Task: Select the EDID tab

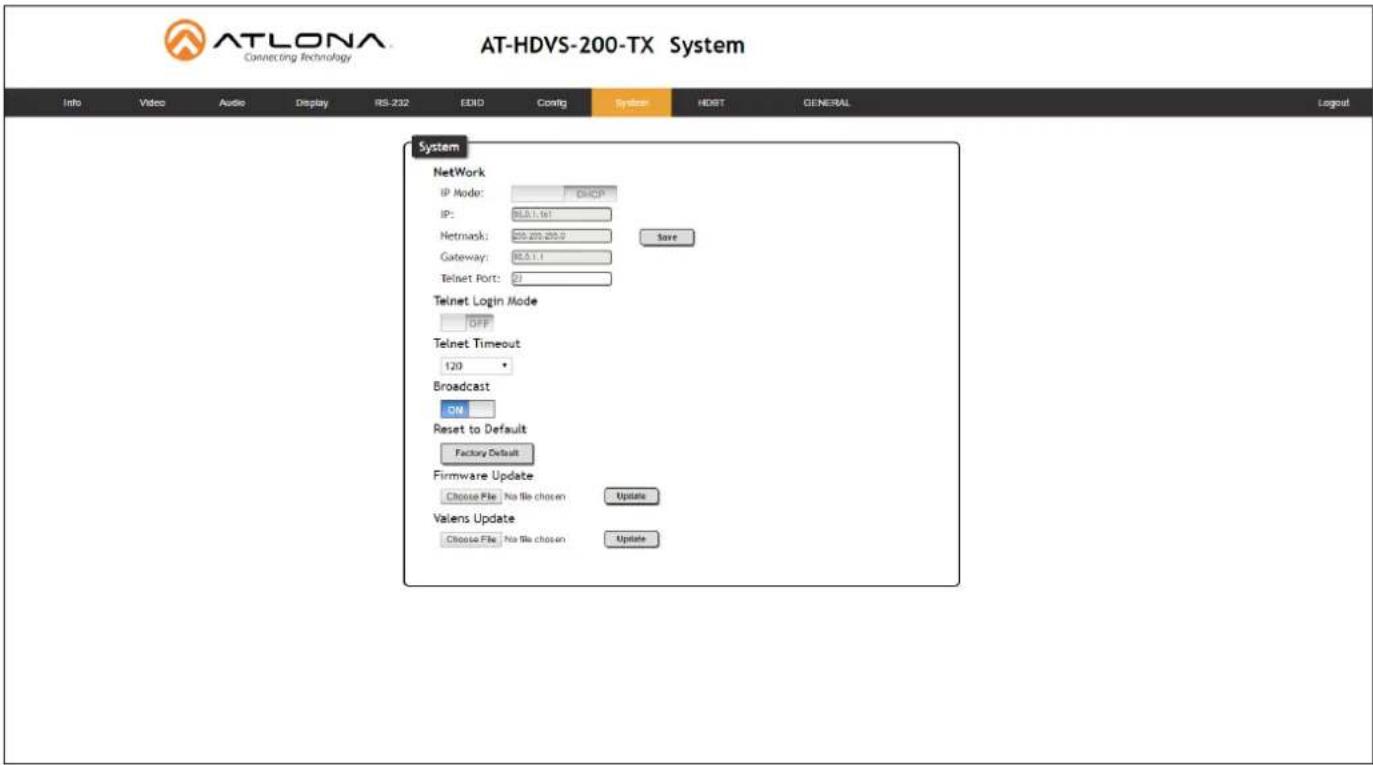Action: (472, 103)
